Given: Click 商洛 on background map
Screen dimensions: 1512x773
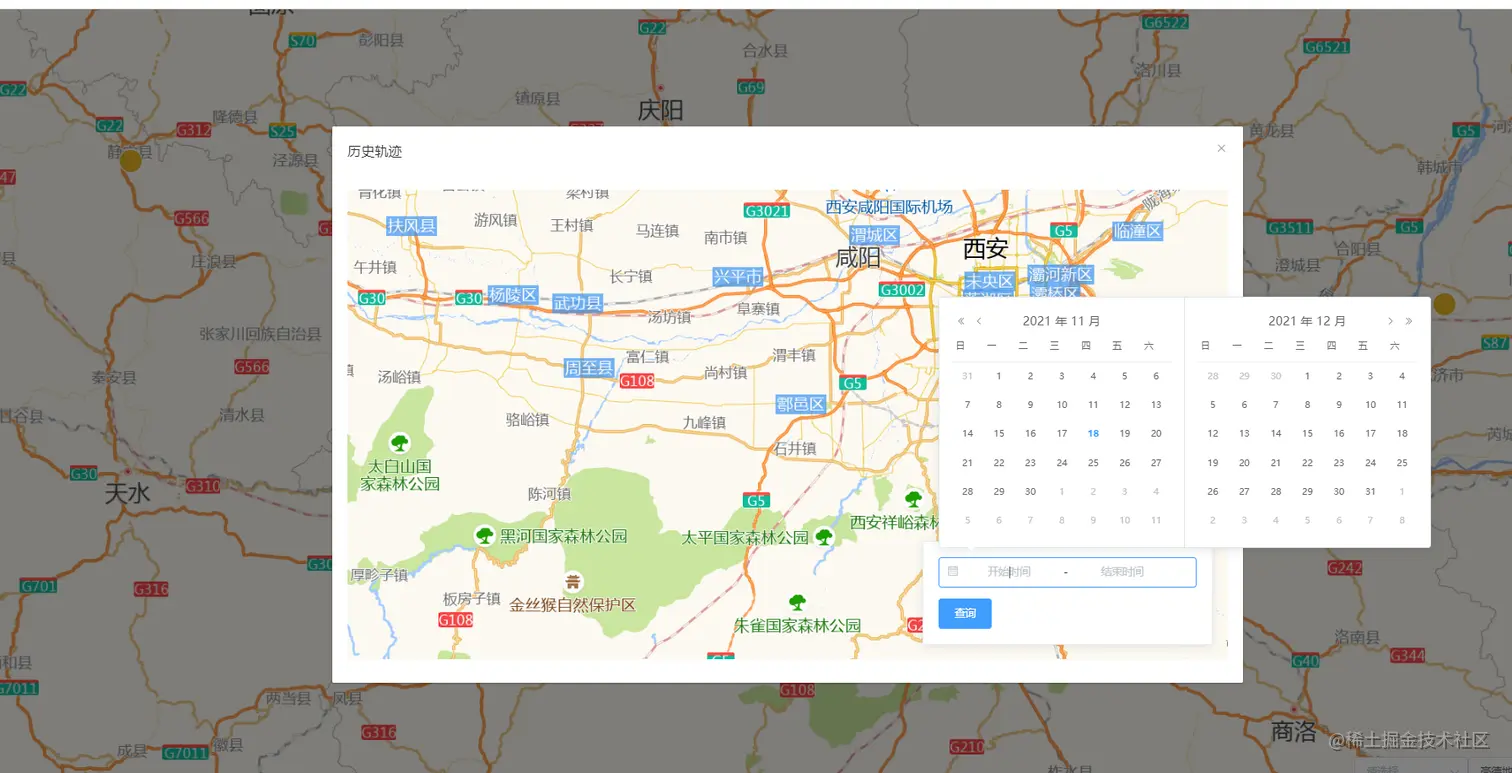Looking at the screenshot, I should tap(1294, 731).
